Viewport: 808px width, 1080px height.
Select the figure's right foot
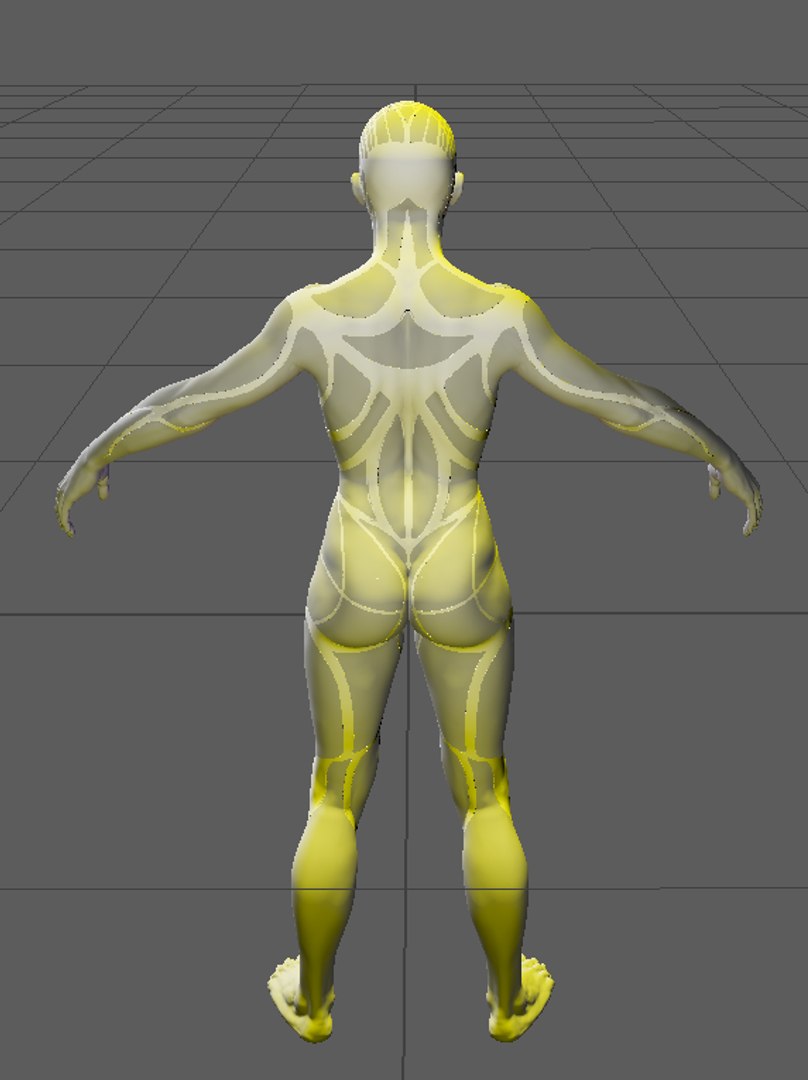[x=520, y=999]
